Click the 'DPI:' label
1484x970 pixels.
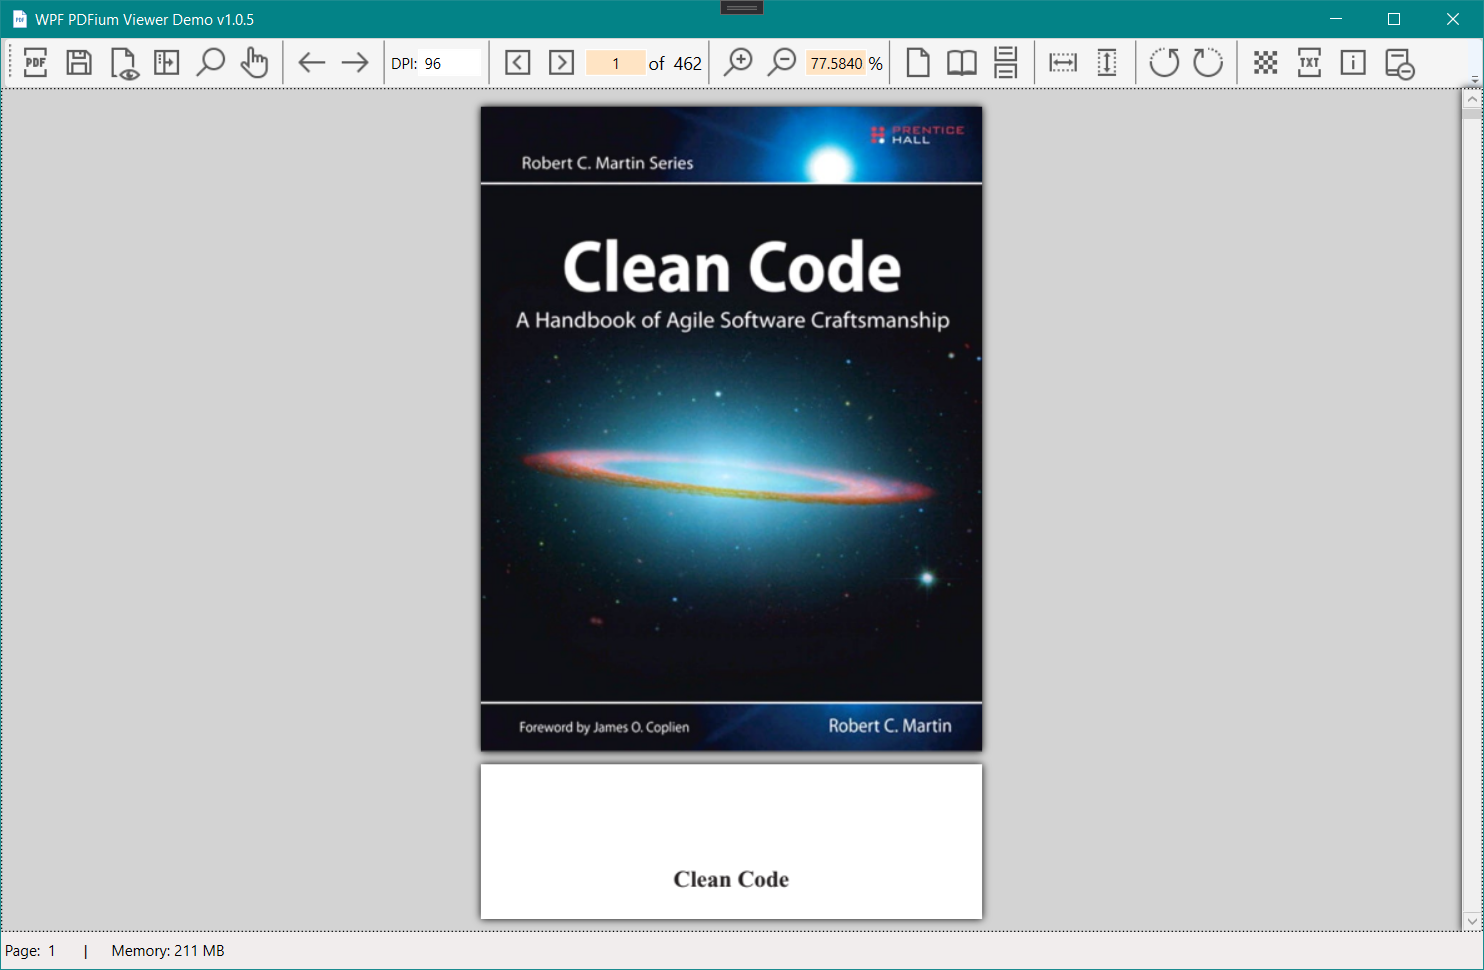point(404,63)
